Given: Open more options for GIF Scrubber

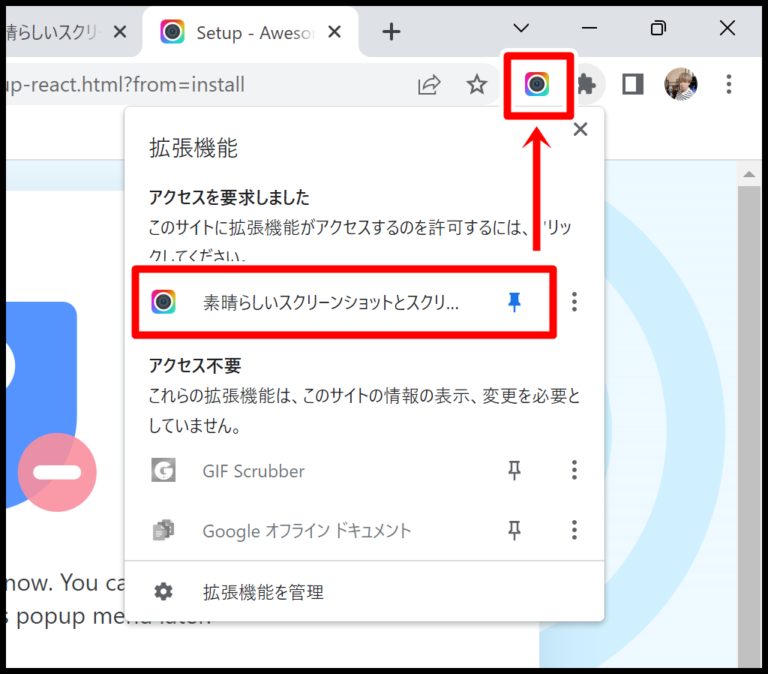Looking at the screenshot, I should pos(575,470).
